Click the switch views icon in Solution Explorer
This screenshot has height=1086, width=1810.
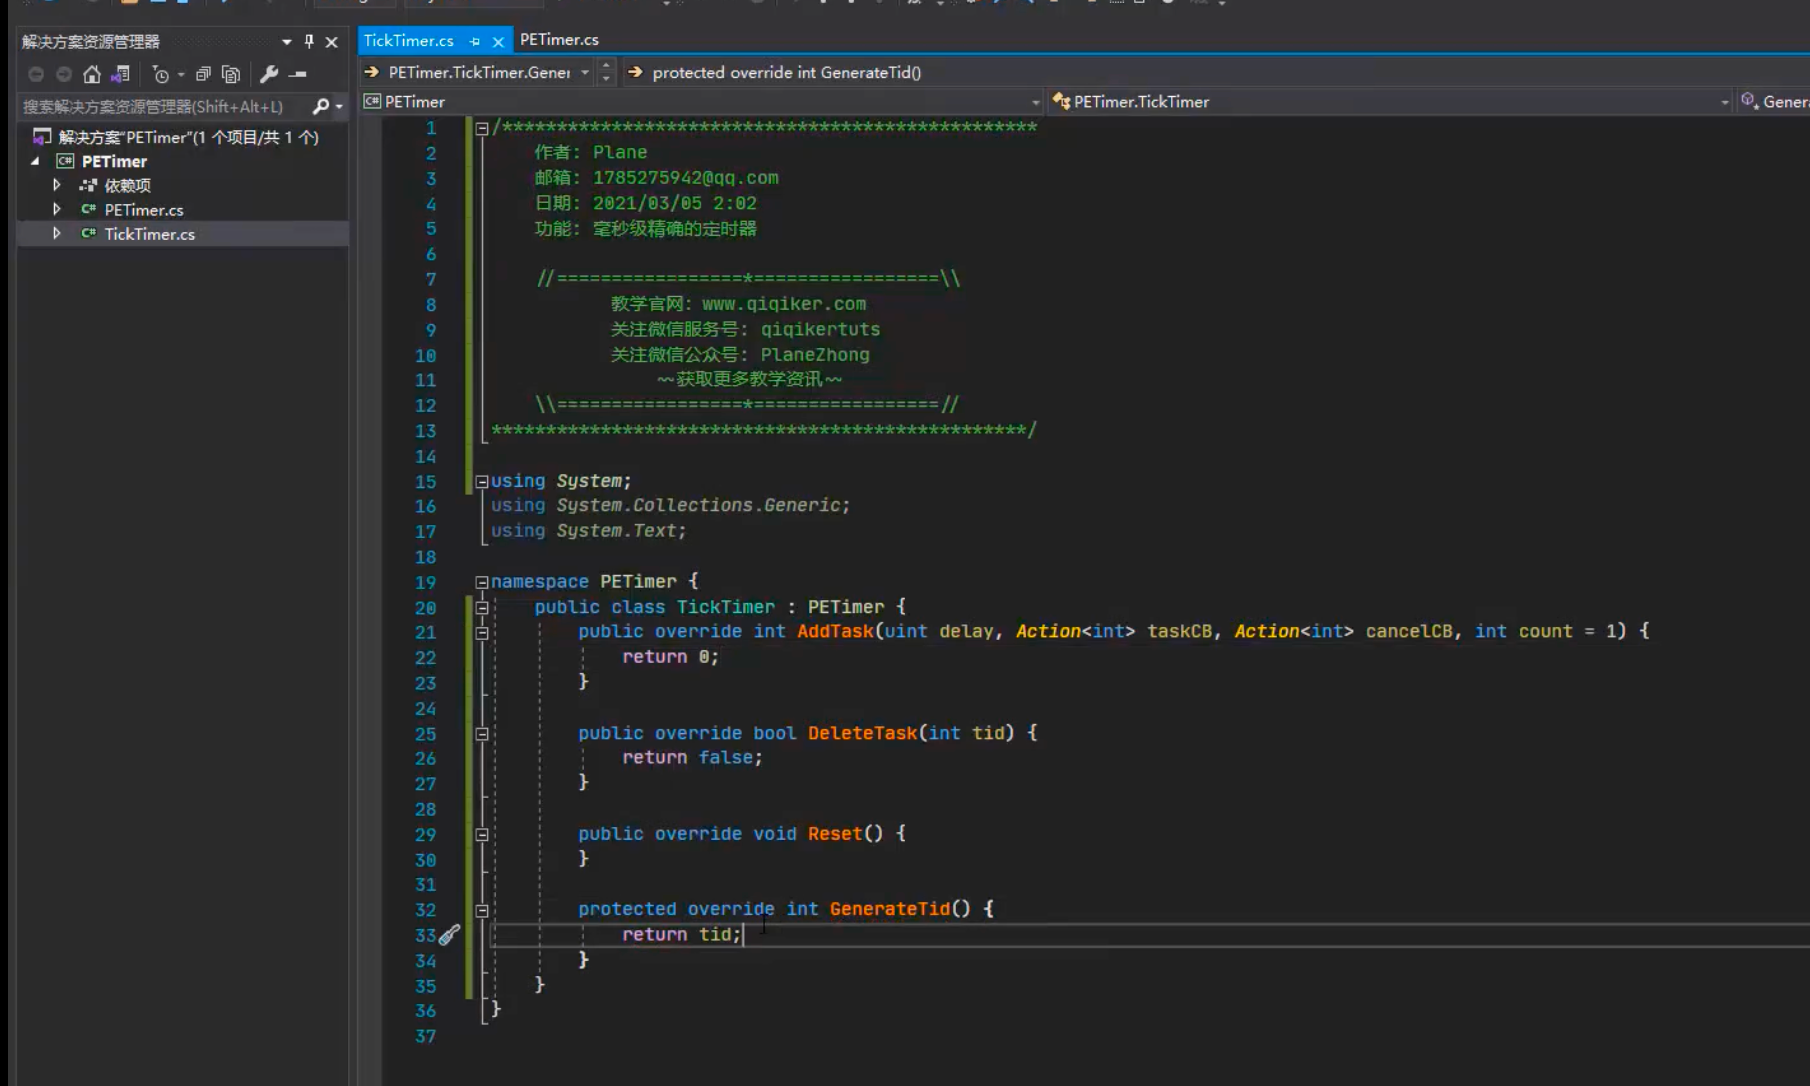(x=121, y=74)
